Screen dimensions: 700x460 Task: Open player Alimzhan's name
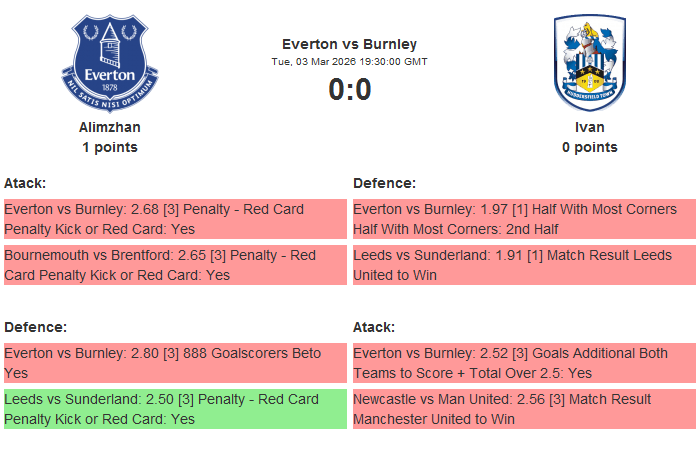110,127
